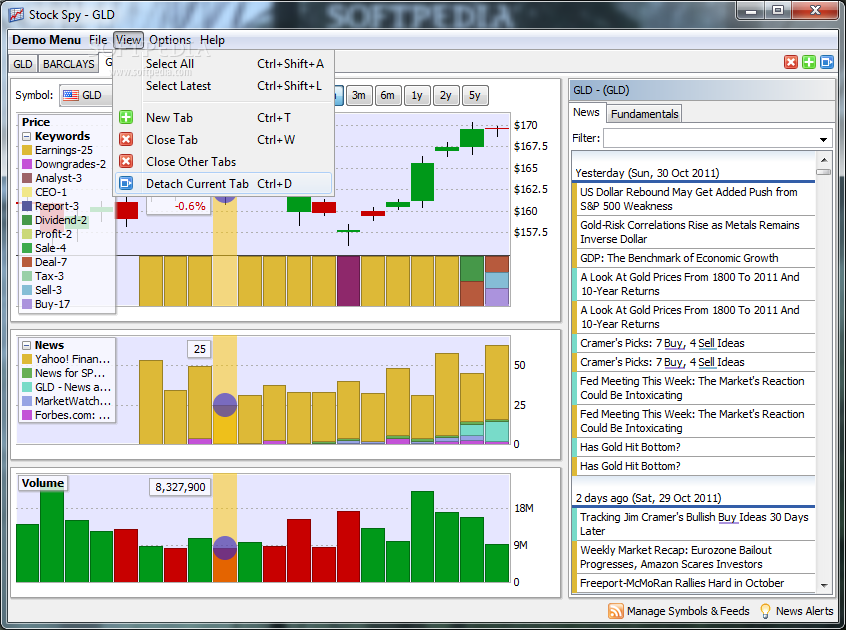Image resolution: width=846 pixels, height=630 pixels.
Task: Set chart range to 5y
Action: tap(474, 95)
